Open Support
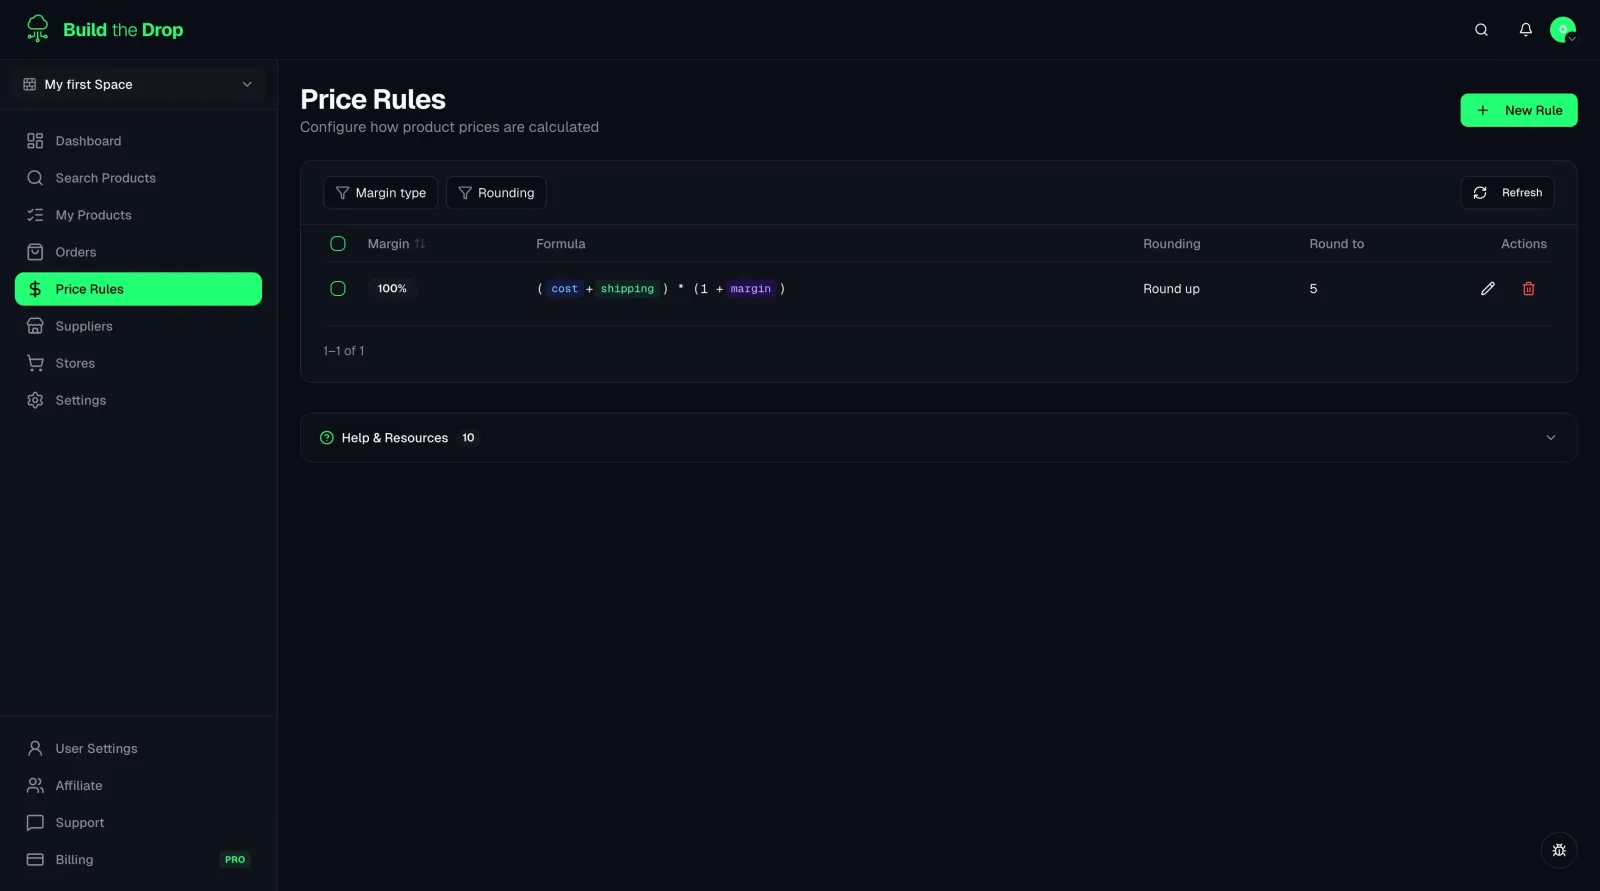 [x=138, y=822]
